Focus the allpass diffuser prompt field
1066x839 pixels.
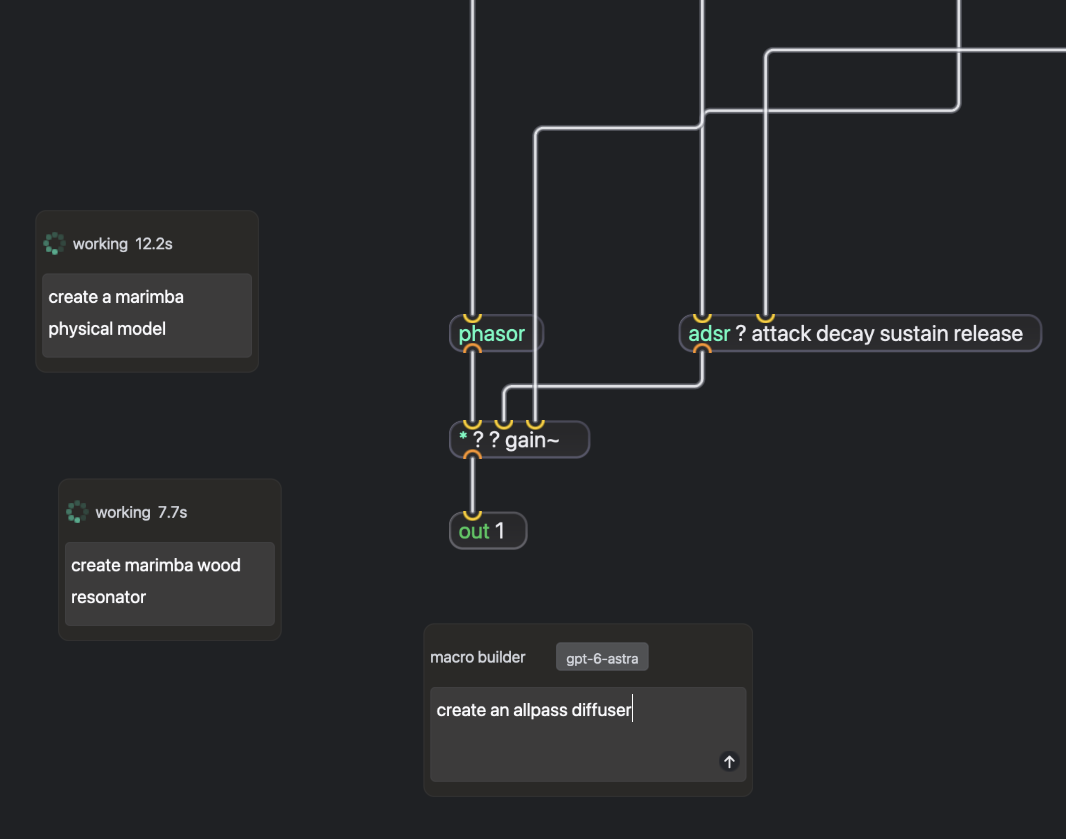point(588,734)
